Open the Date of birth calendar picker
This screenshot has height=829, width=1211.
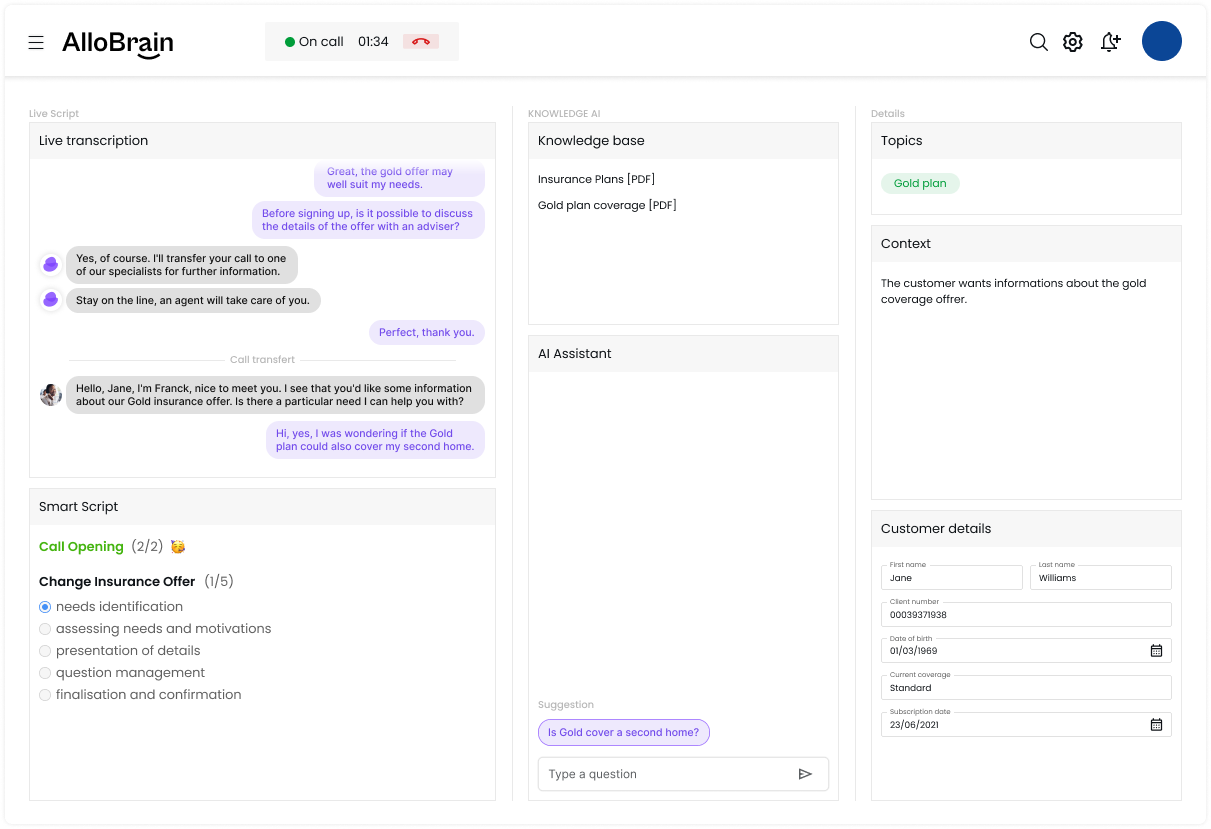tap(1156, 651)
